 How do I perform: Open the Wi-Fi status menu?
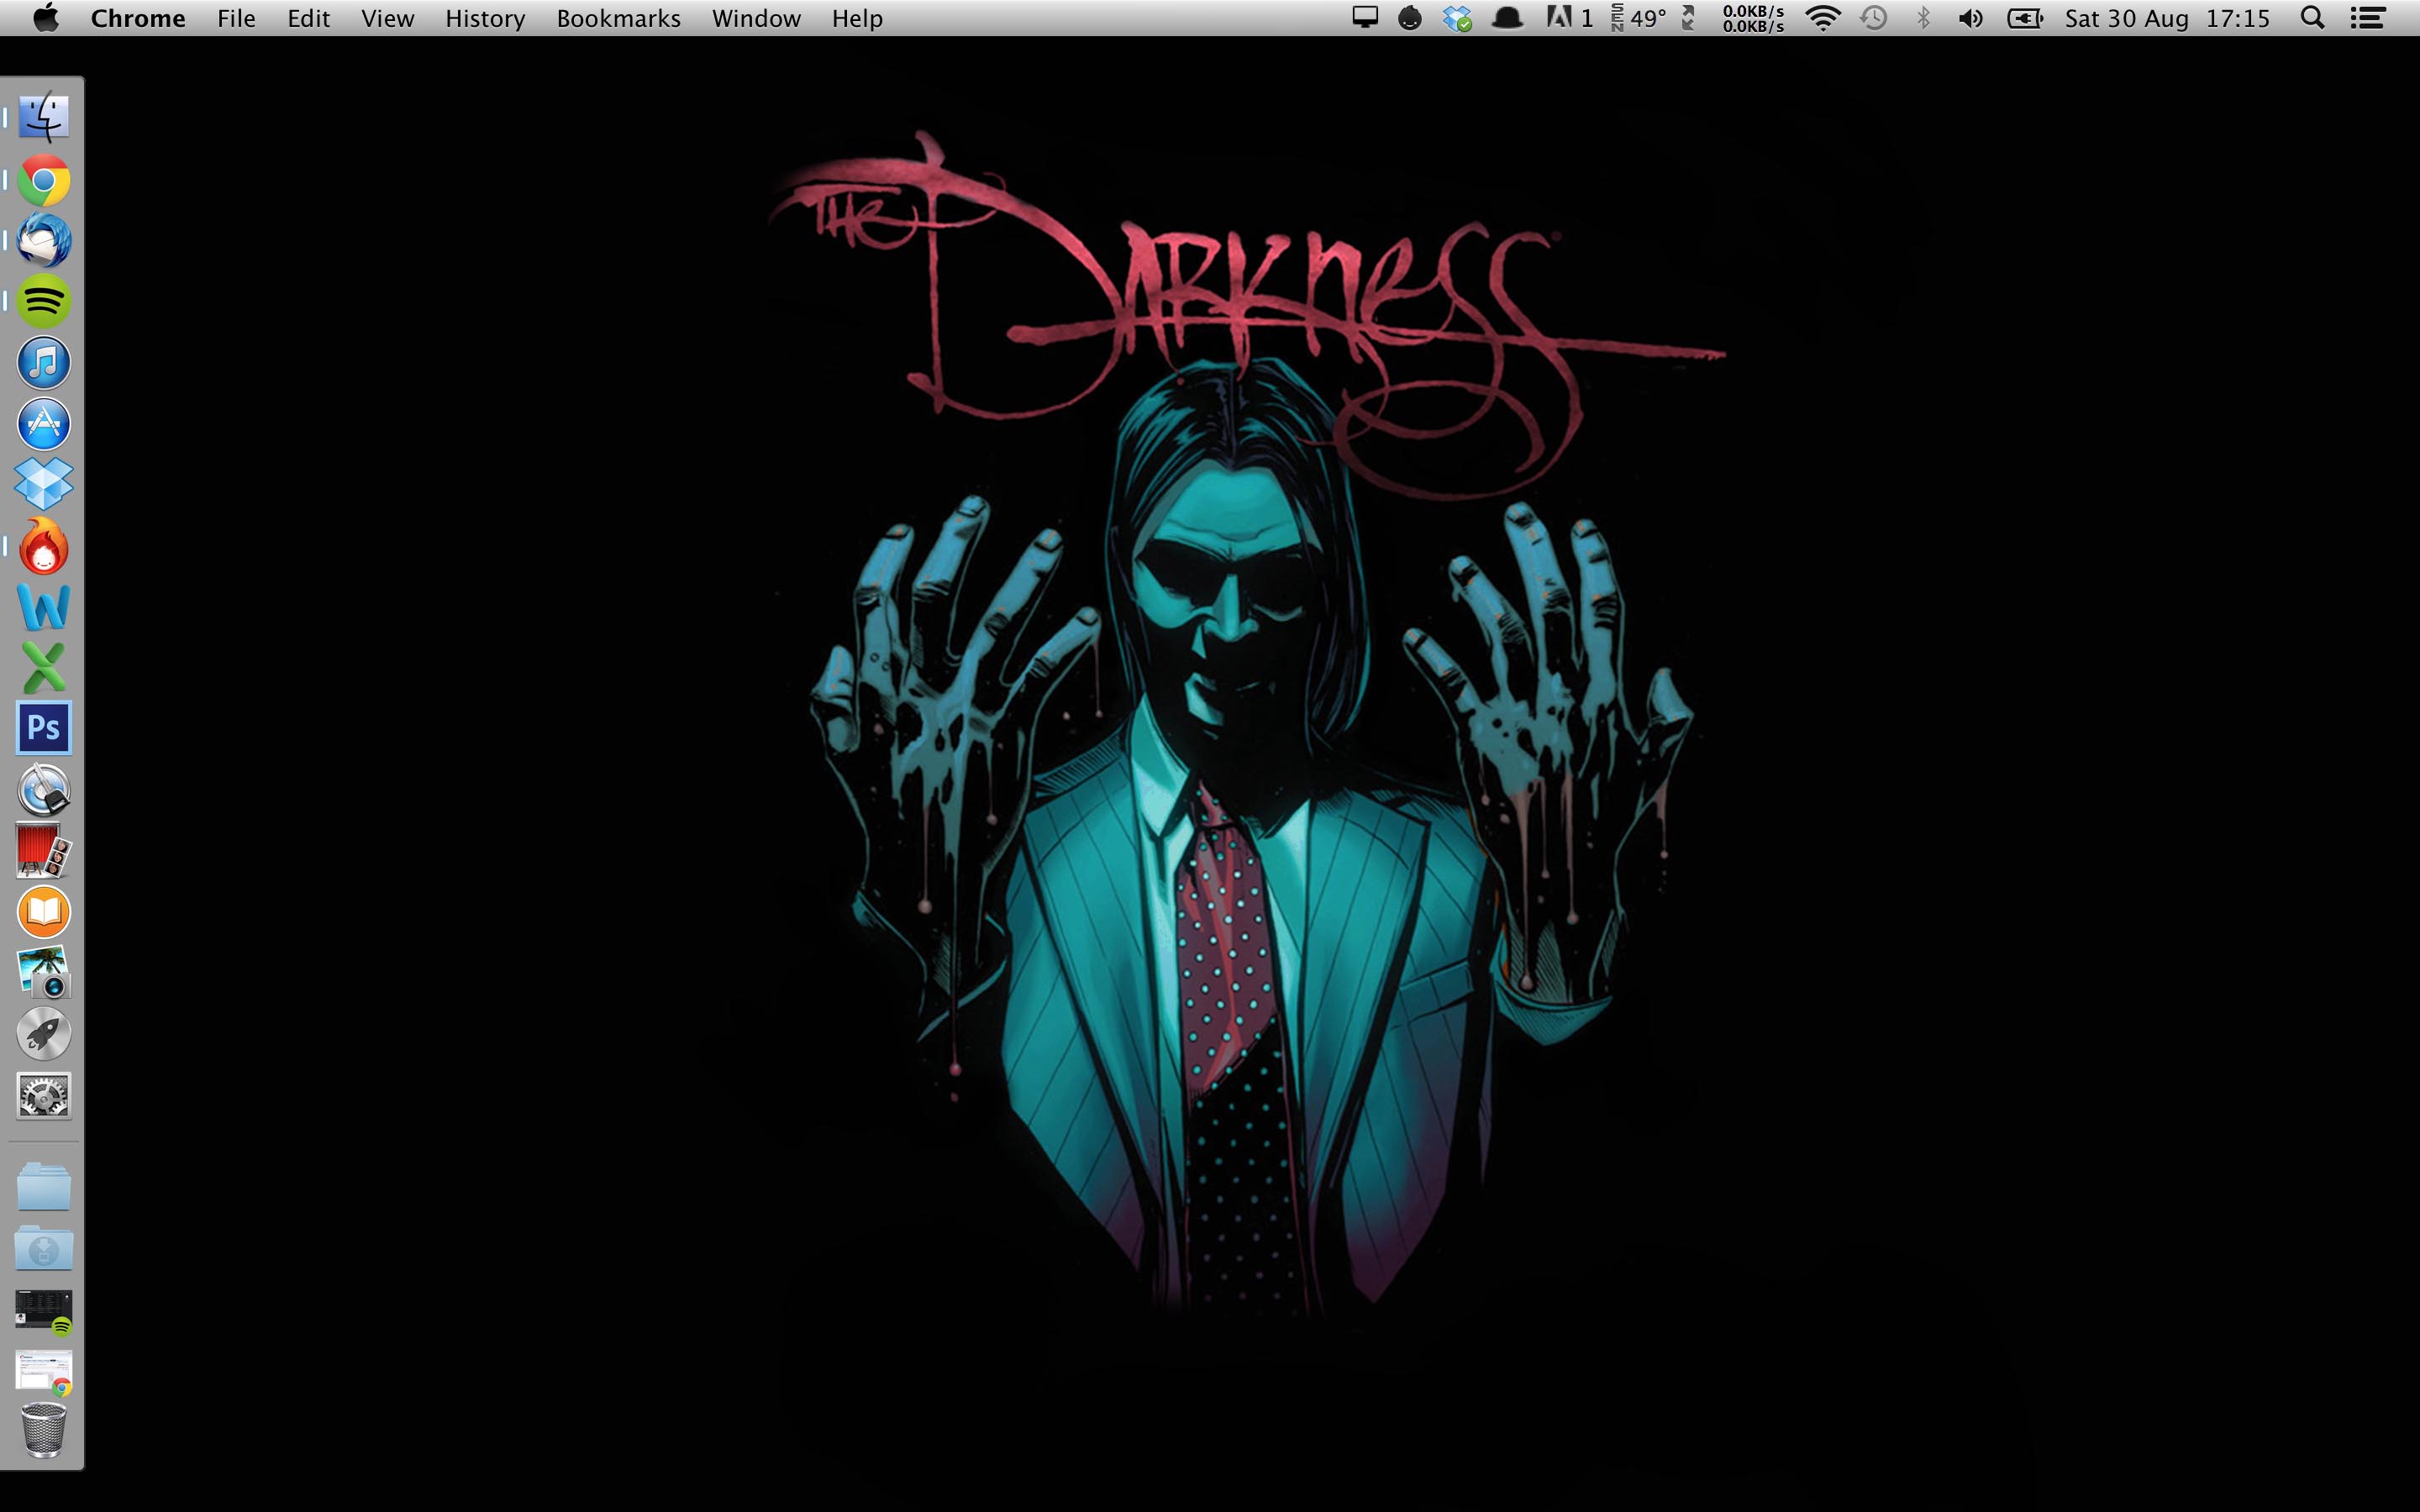click(x=1823, y=18)
